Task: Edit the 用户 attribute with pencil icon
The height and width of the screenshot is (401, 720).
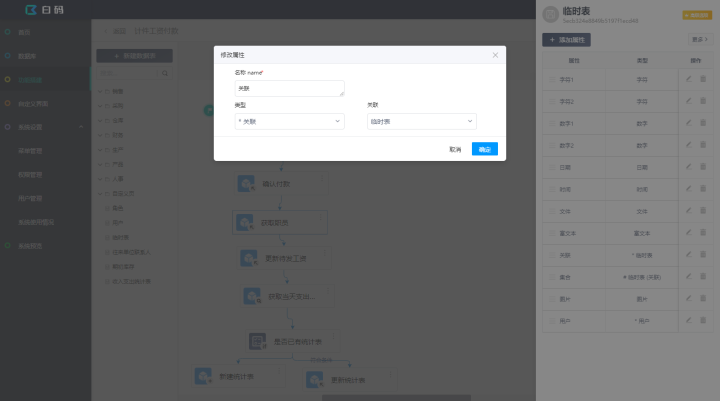Action: pos(689,320)
